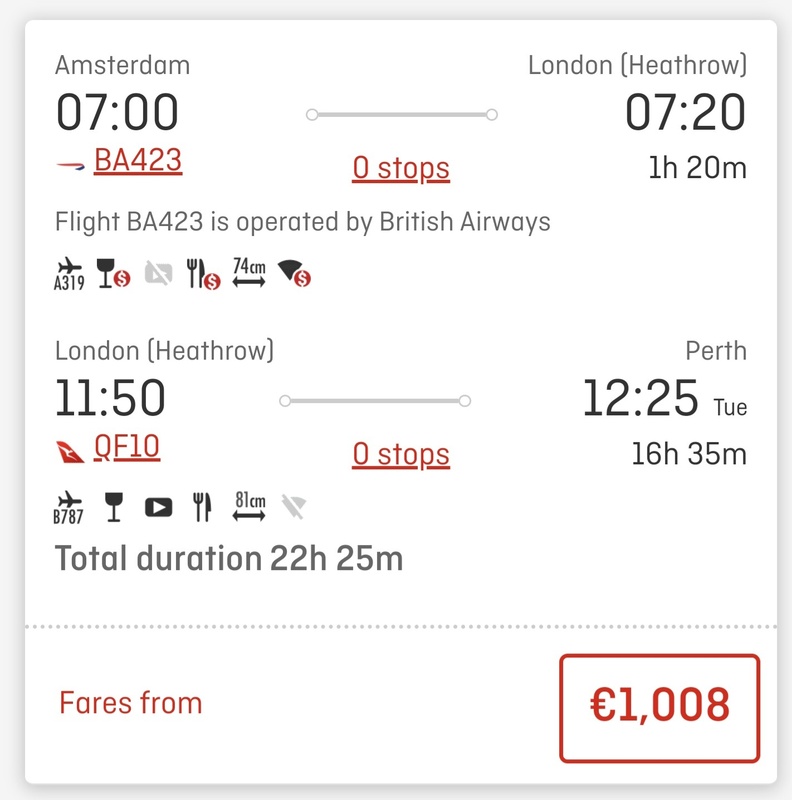Open the QF10 flight number link
The width and height of the screenshot is (792, 800).
[127, 447]
